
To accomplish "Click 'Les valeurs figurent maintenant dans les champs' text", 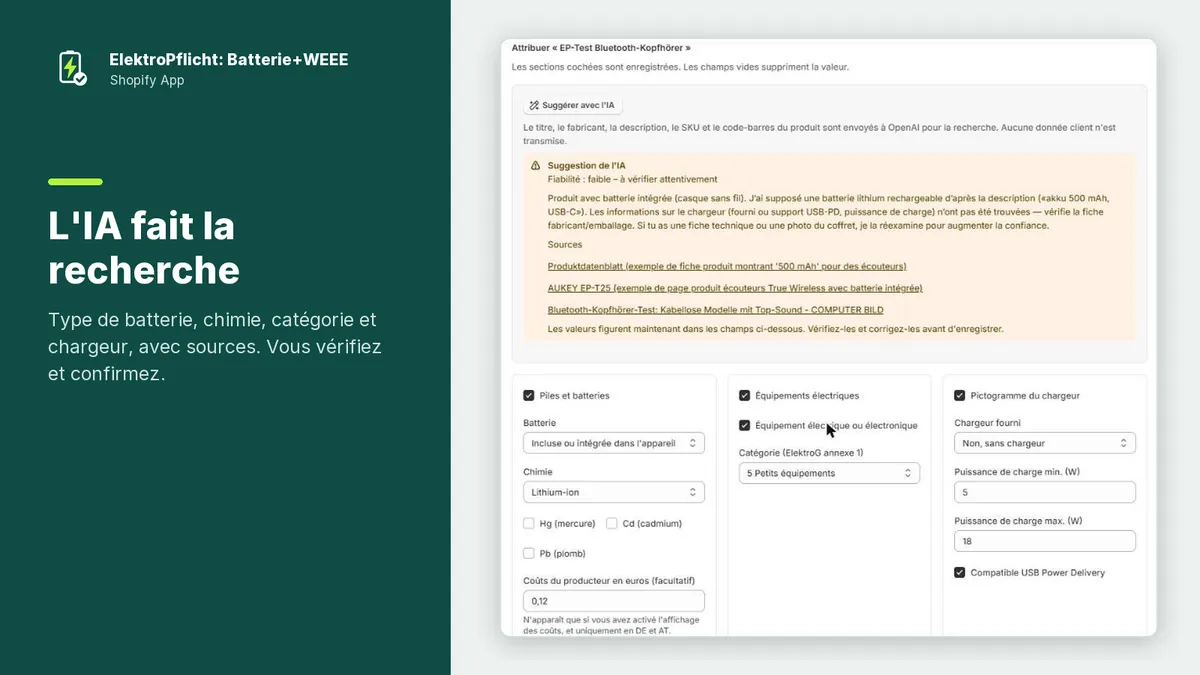I will [775, 329].
